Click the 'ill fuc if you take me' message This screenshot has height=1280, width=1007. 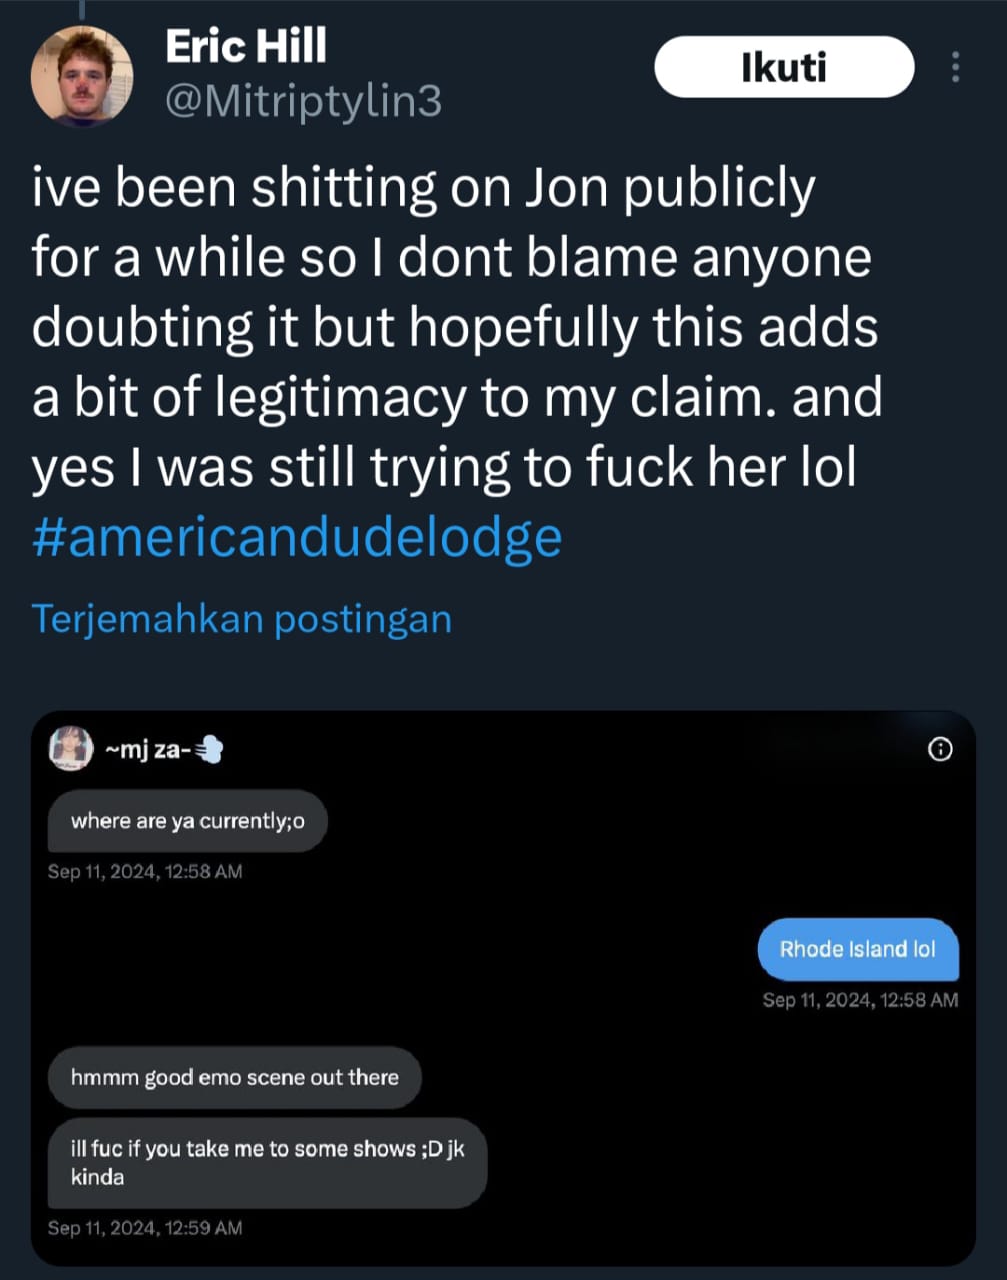tap(267, 1163)
